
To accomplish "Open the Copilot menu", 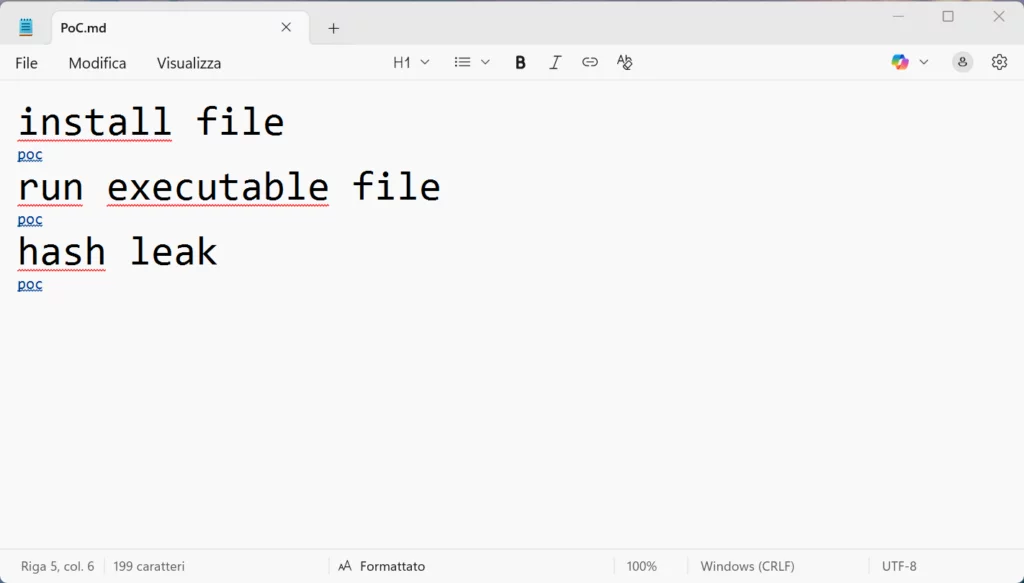I will [x=900, y=62].
